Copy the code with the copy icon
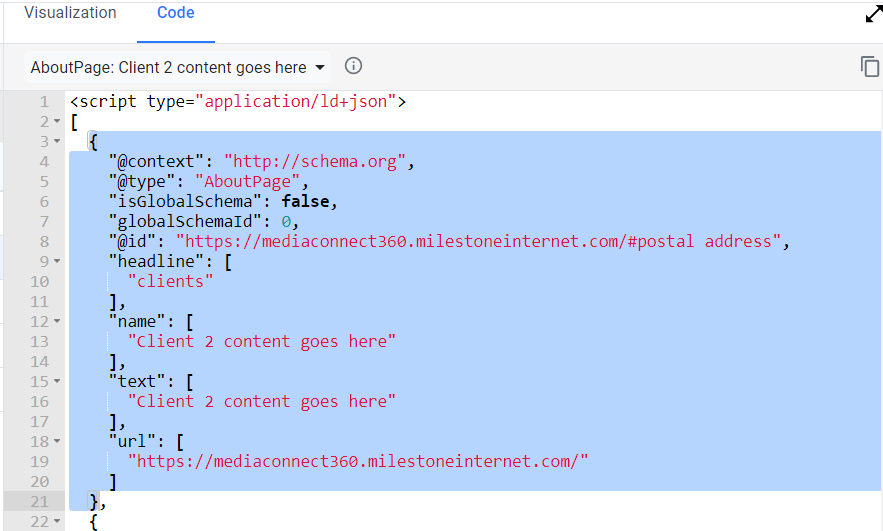The width and height of the screenshot is (883, 531). click(869, 66)
